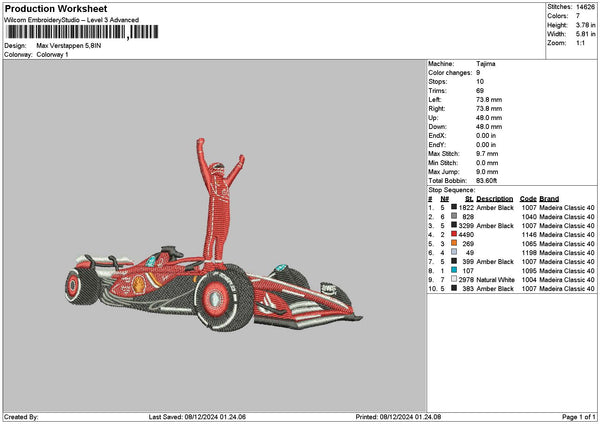Click thread code '1065' in row 5
This screenshot has height=424, width=600.
coord(529,243)
